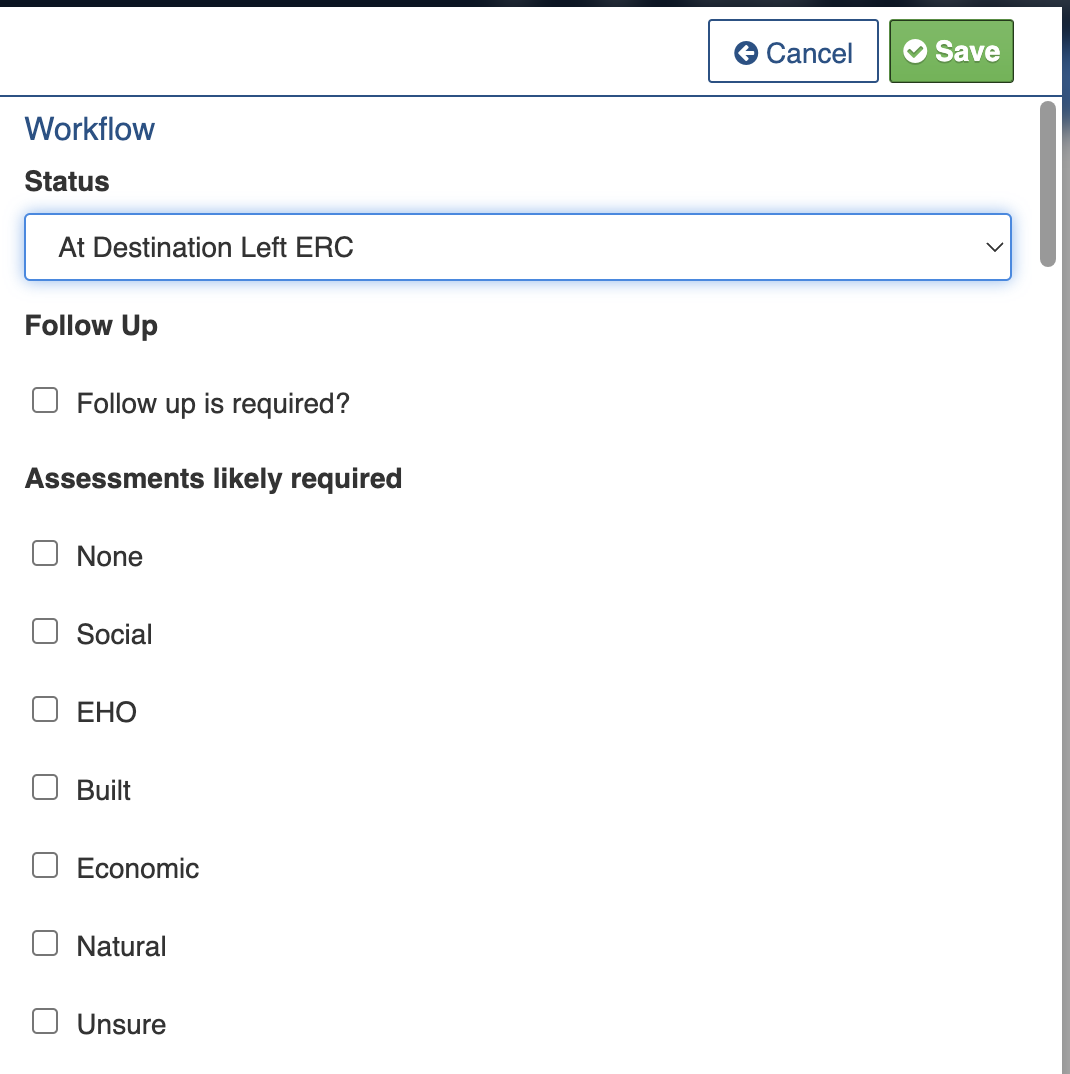
Task: Check the None assessment checkbox
Action: [x=45, y=554]
